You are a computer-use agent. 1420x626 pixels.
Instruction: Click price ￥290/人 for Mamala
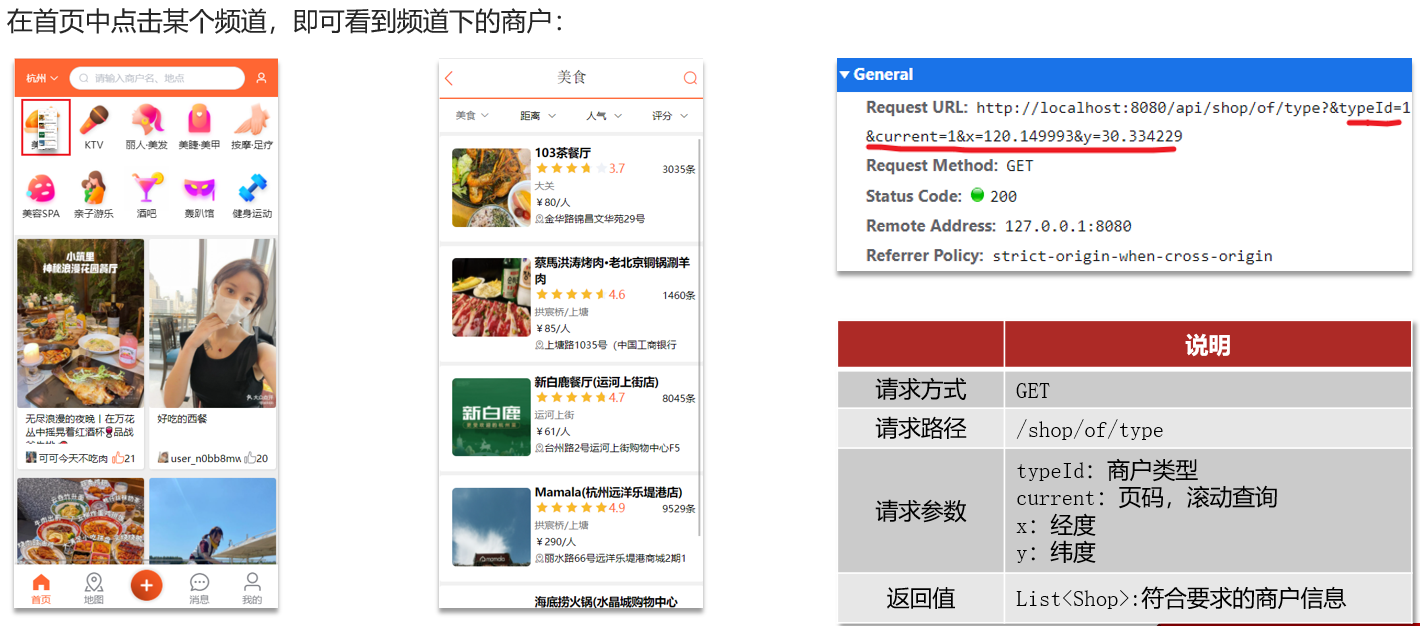point(555,541)
